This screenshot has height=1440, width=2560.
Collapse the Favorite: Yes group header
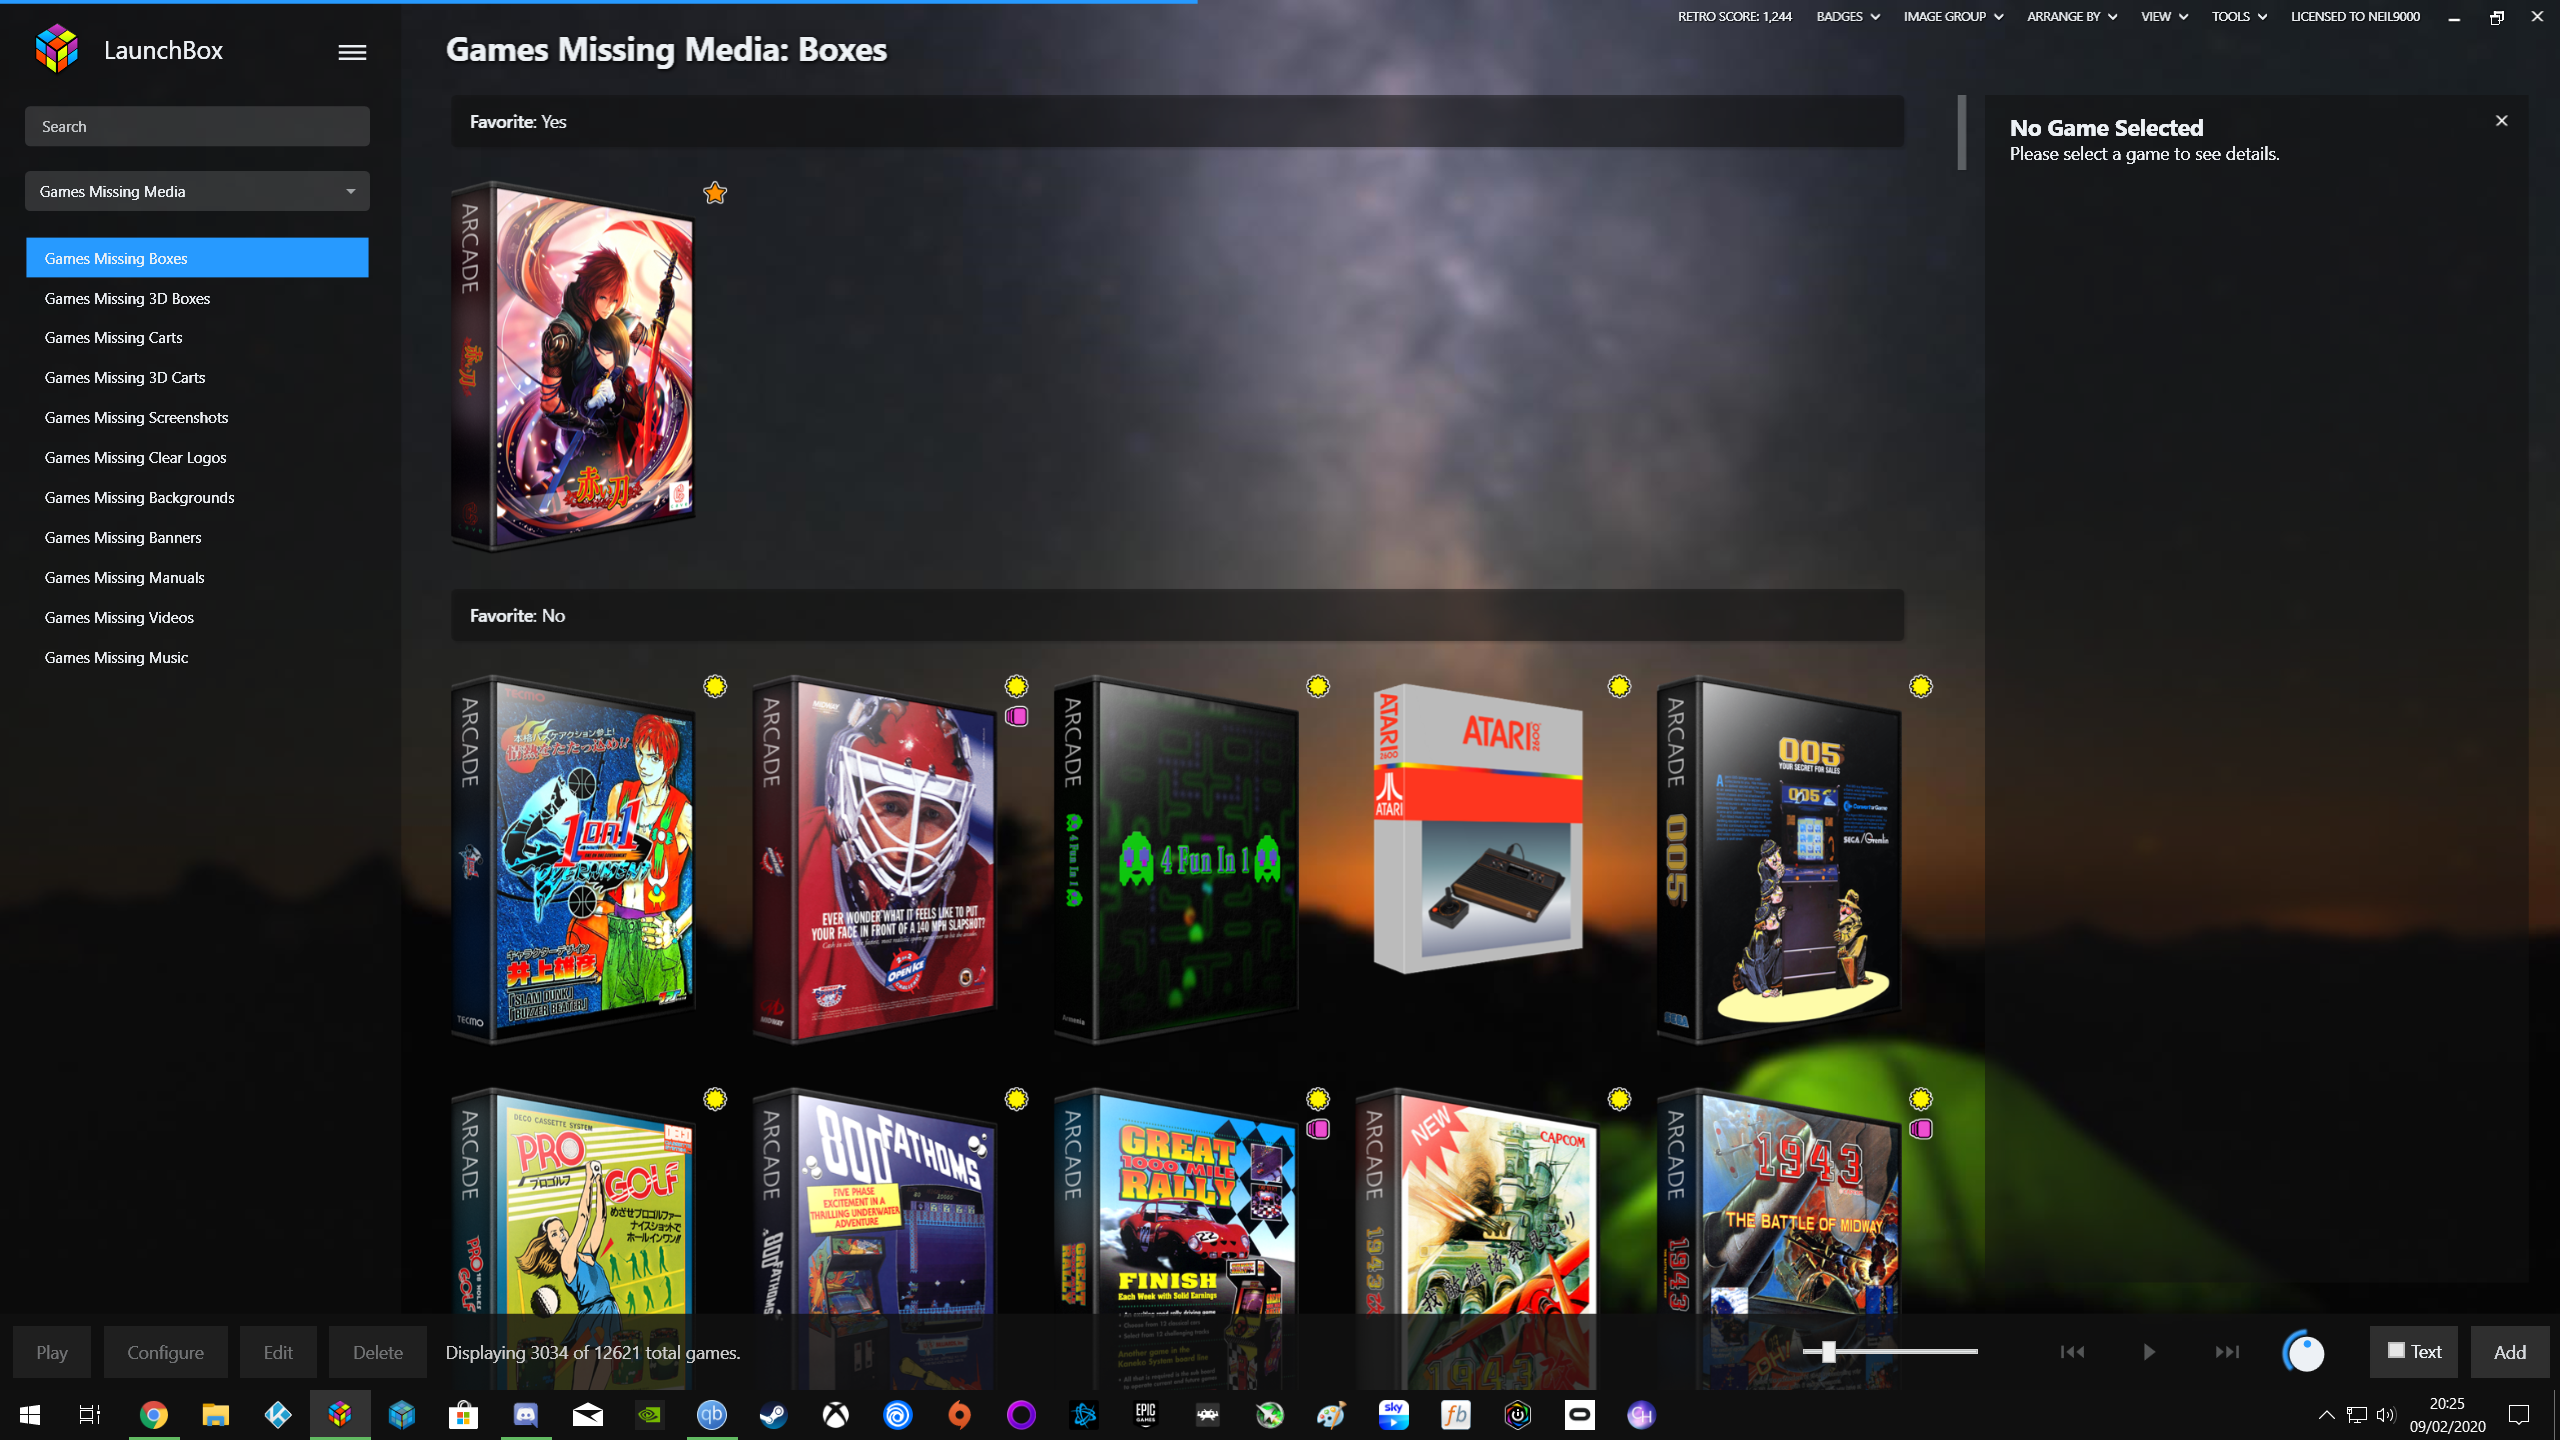pos(1177,122)
